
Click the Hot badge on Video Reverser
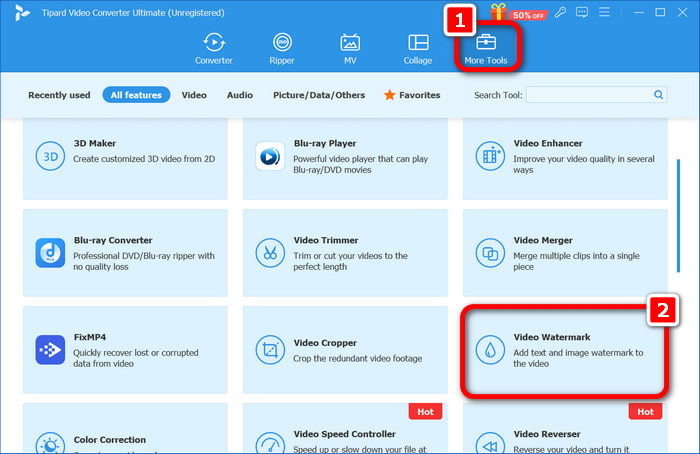point(645,412)
